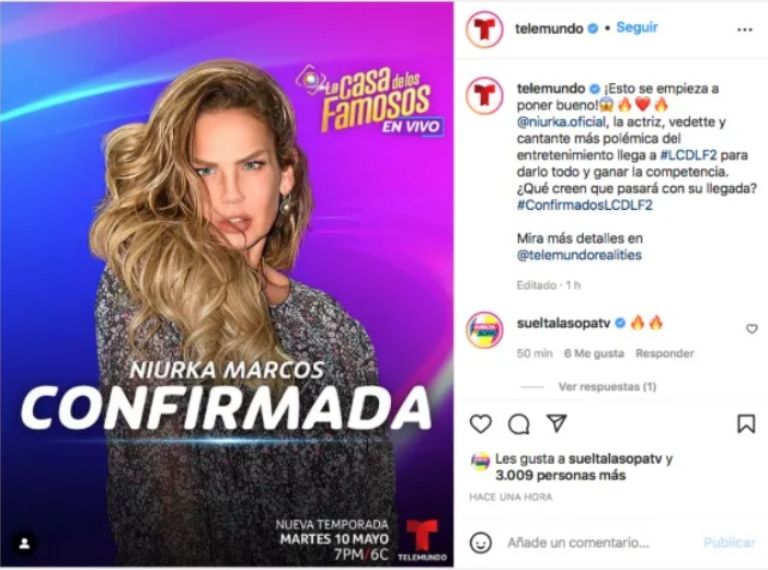Like the sueltalasopatv comment heart
Viewport: 768px width, 570px height.
coord(751,329)
